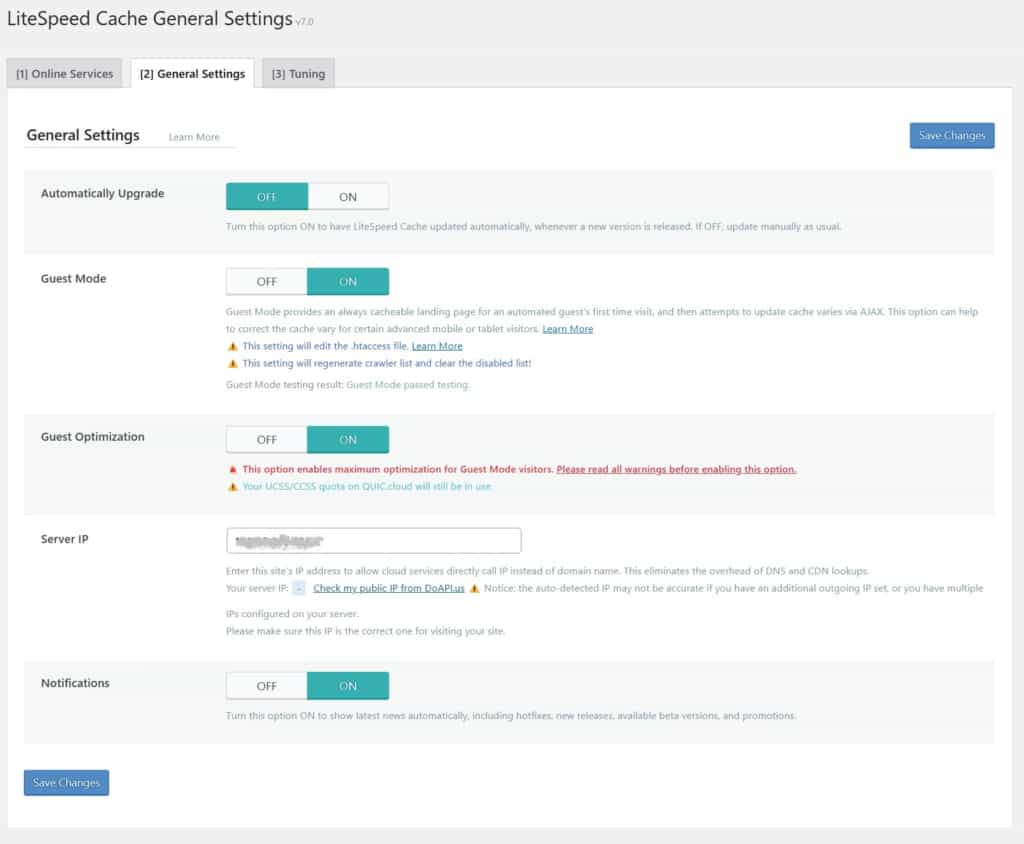Turn off Automatically Upgrade

(x=266, y=196)
